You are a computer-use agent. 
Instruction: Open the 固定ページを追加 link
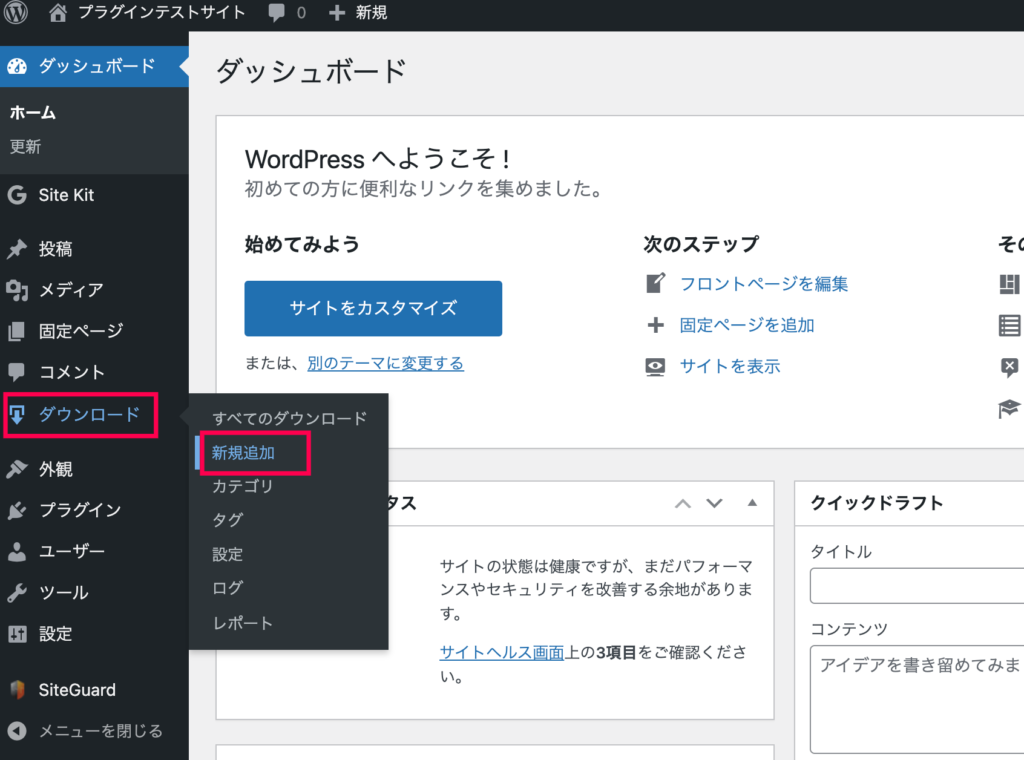(x=746, y=325)
